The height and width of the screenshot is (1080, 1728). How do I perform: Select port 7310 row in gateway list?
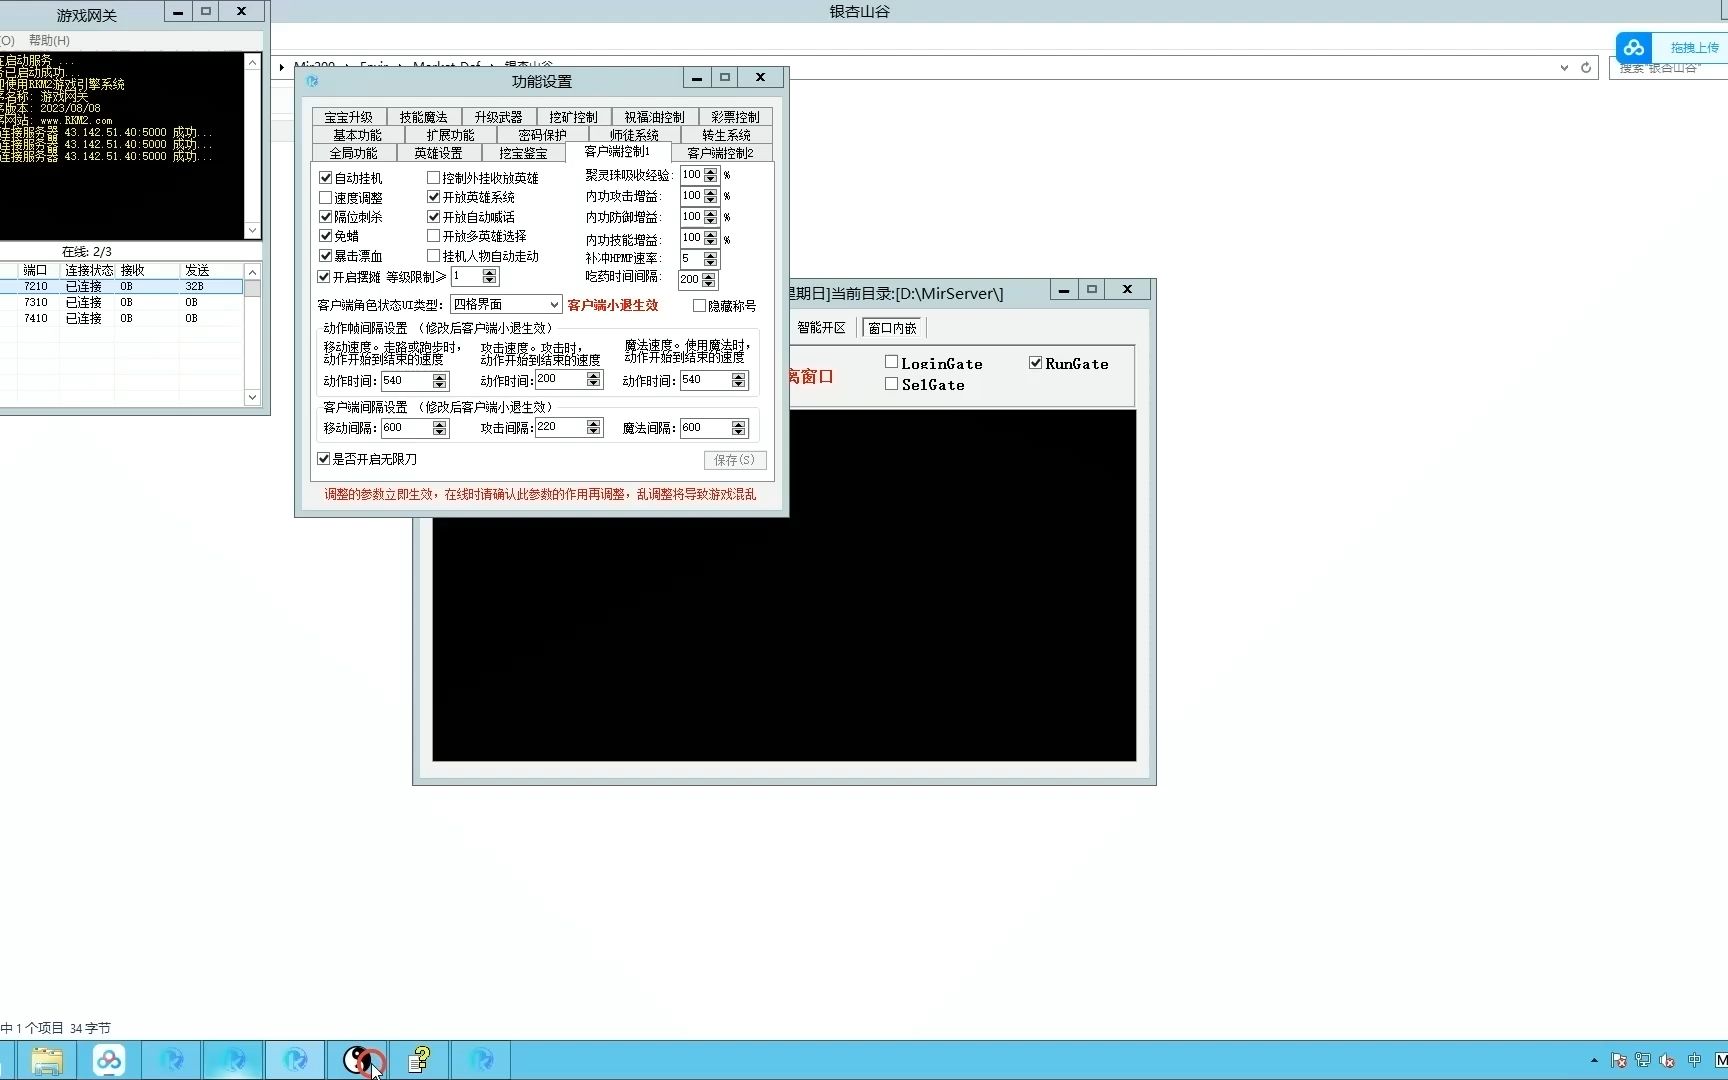coord(121,302)
